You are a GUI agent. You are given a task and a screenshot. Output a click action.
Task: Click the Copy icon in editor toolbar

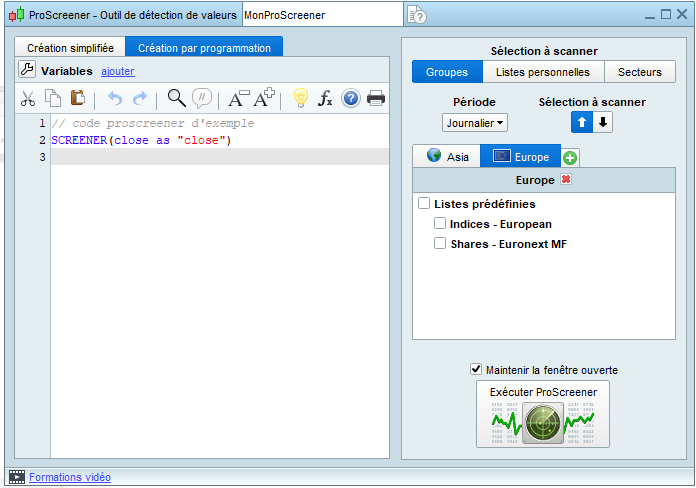[x=53, y=98]
